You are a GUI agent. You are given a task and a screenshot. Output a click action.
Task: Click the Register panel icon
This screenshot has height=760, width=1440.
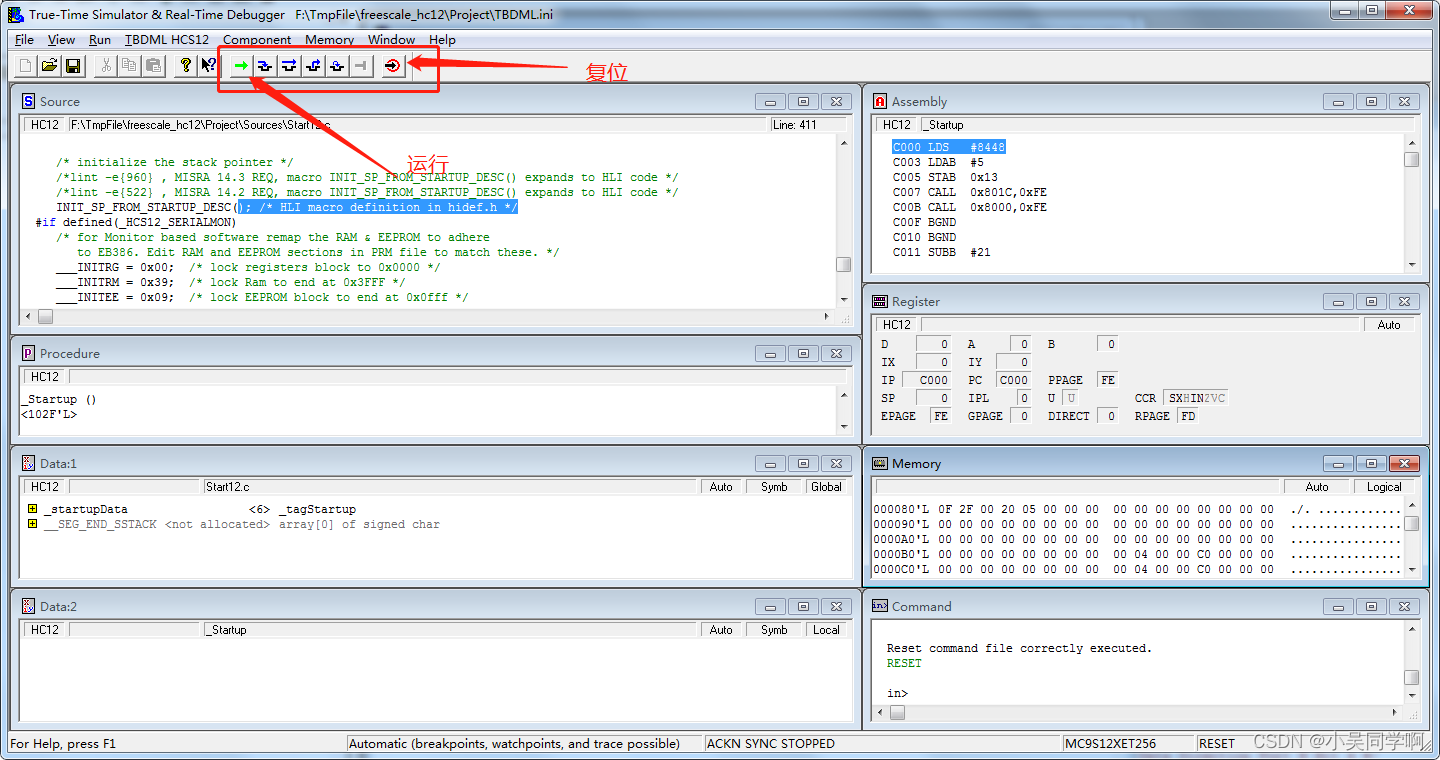pos(880,301)
